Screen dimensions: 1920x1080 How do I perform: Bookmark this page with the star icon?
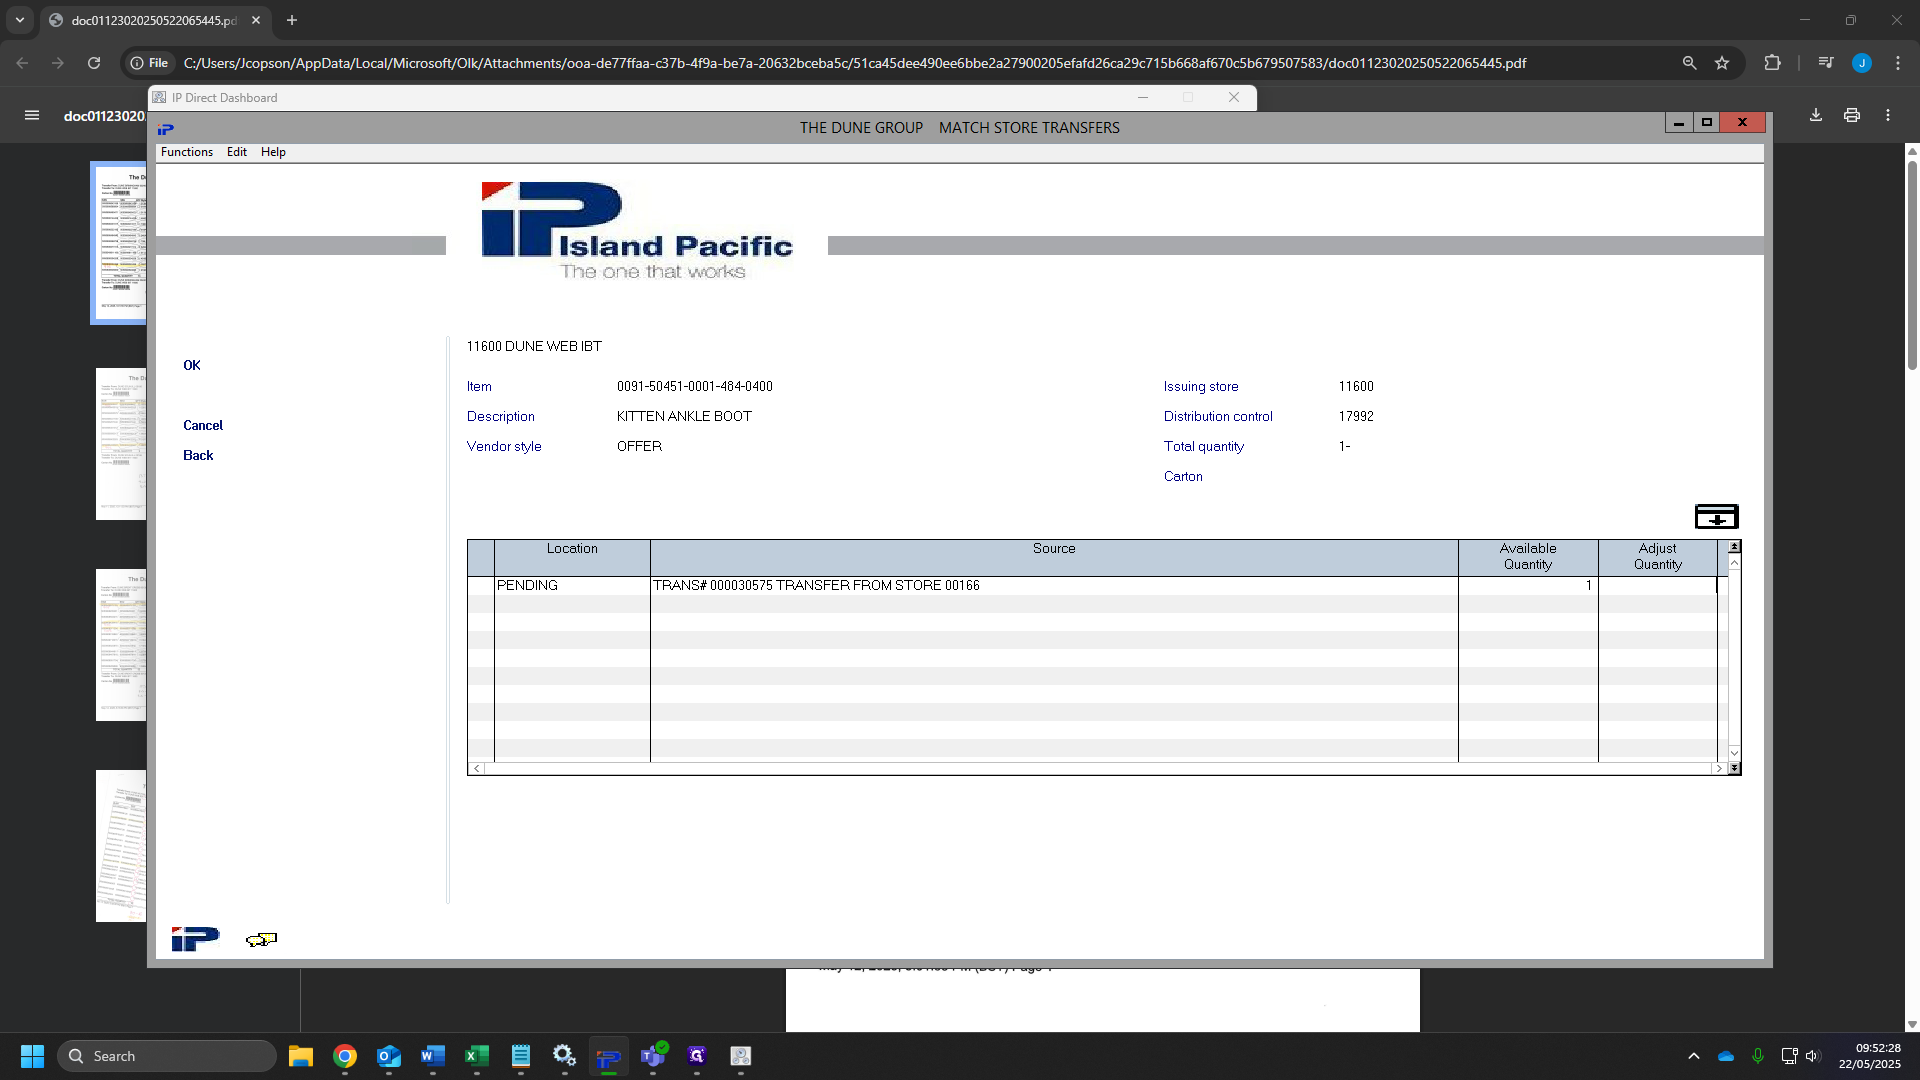[x=1722, y=63]
